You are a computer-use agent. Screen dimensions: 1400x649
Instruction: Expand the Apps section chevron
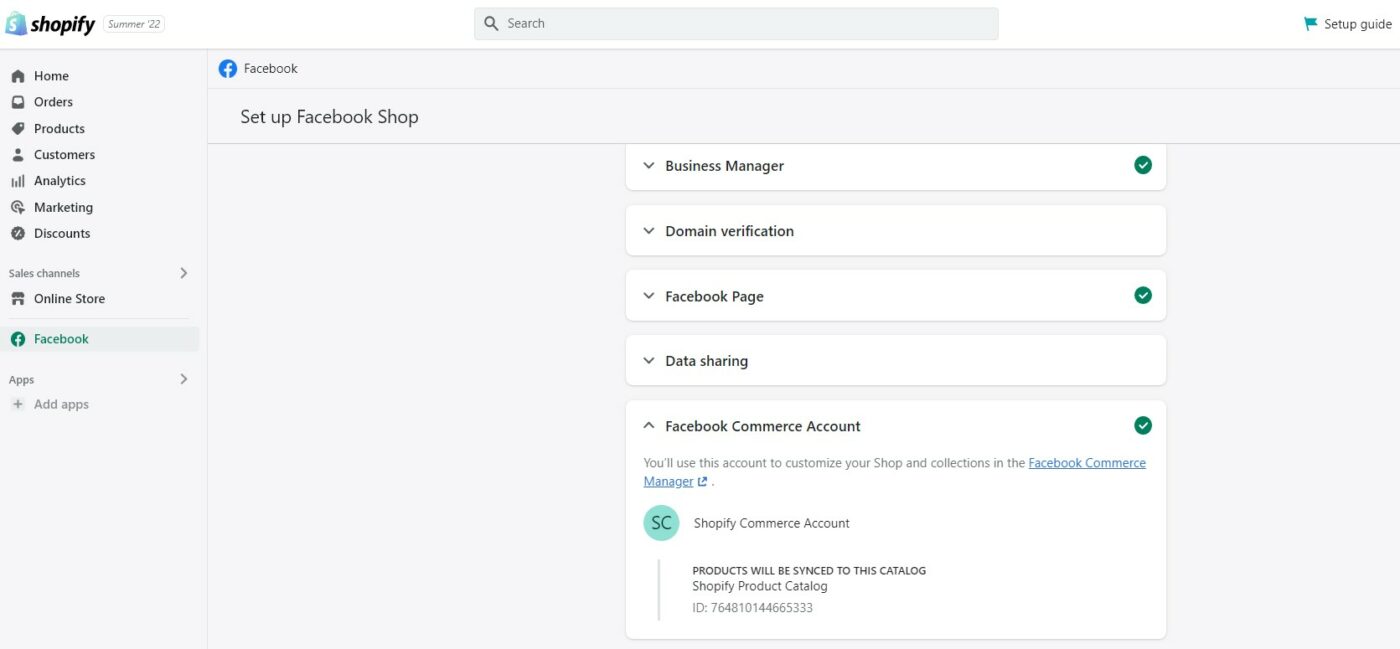[x=184, y=379]
